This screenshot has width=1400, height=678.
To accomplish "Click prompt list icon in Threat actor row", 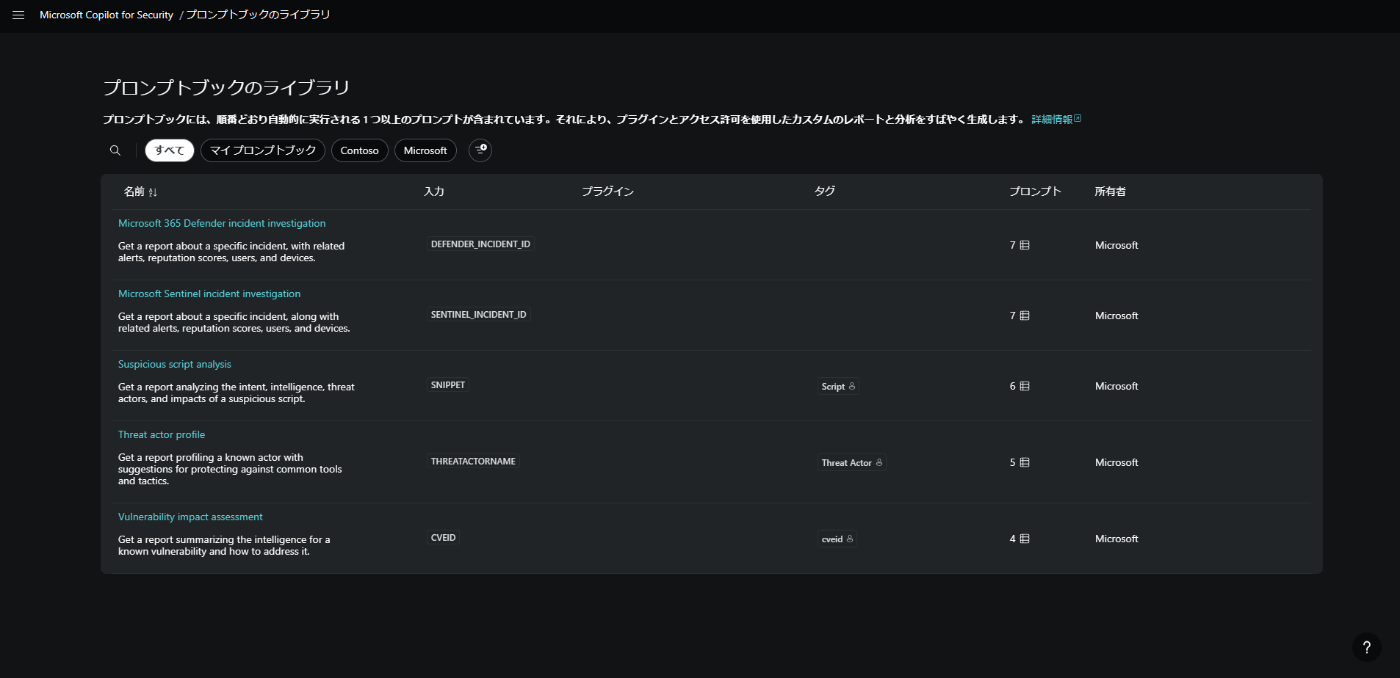I will [x=1024, y=462].
